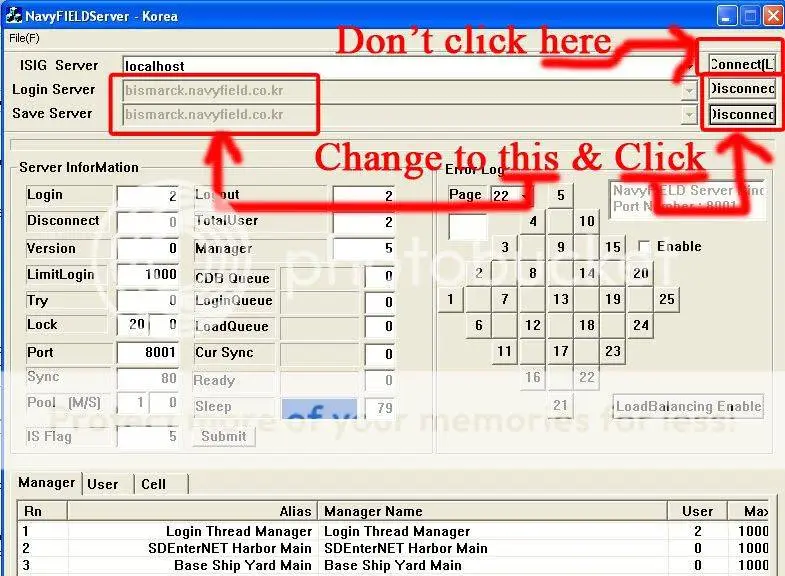
Task: Switch to the Manager tab
Action: point(47,482)
